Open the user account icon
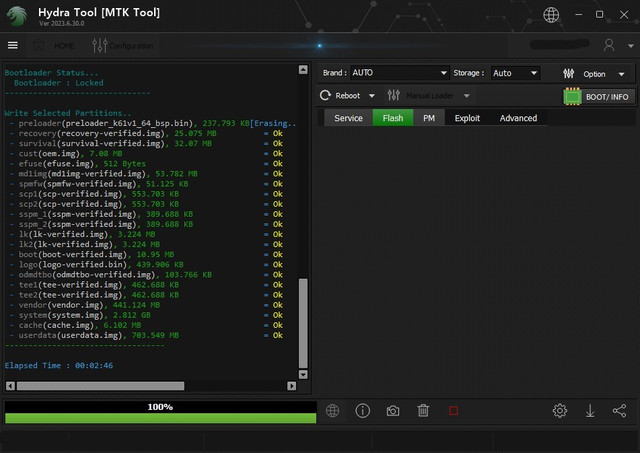Viewport: 640px width, 453px height. 609,45
